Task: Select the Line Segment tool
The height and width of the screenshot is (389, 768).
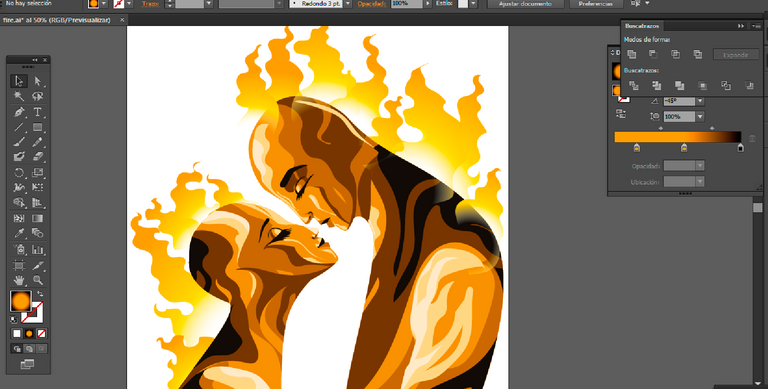Action: click(19, 127)
